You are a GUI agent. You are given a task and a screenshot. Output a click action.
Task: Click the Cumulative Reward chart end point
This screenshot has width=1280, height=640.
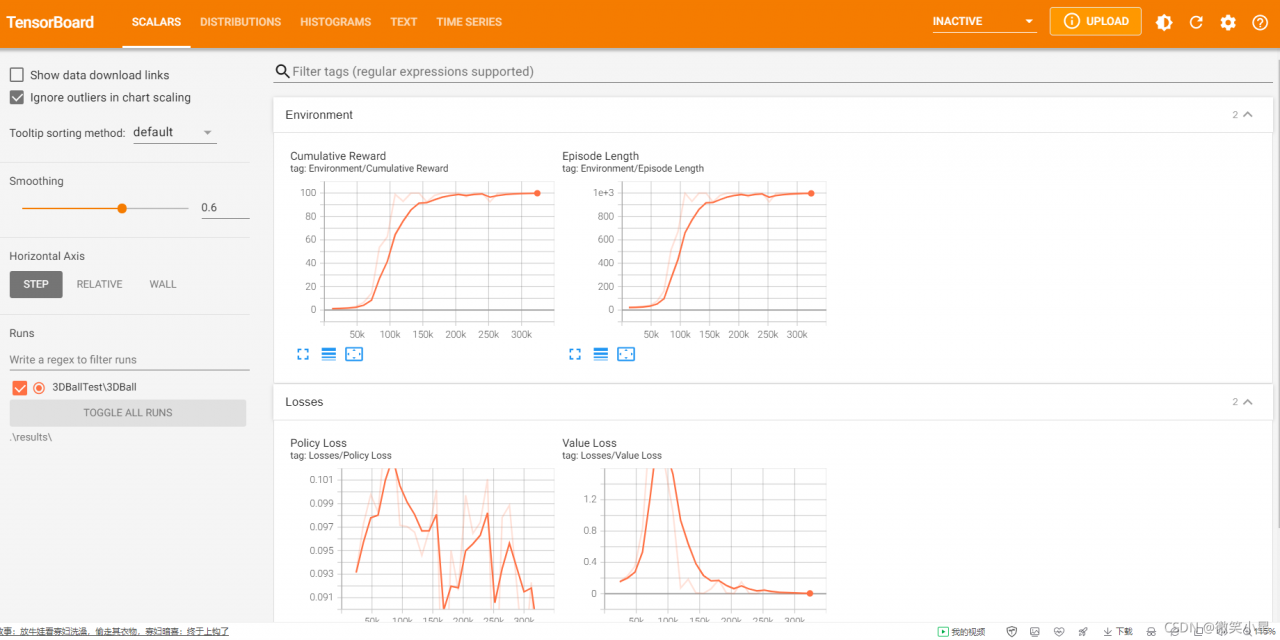537,193
